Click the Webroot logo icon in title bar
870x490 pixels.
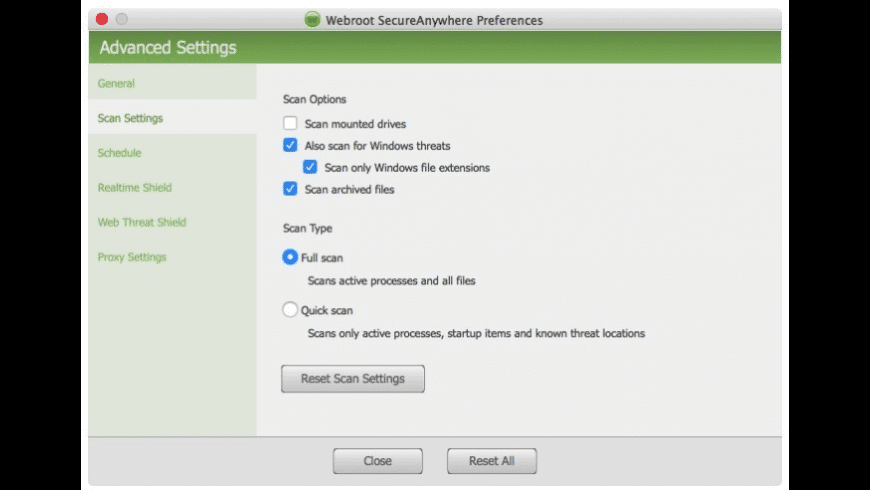coord(312,19)
